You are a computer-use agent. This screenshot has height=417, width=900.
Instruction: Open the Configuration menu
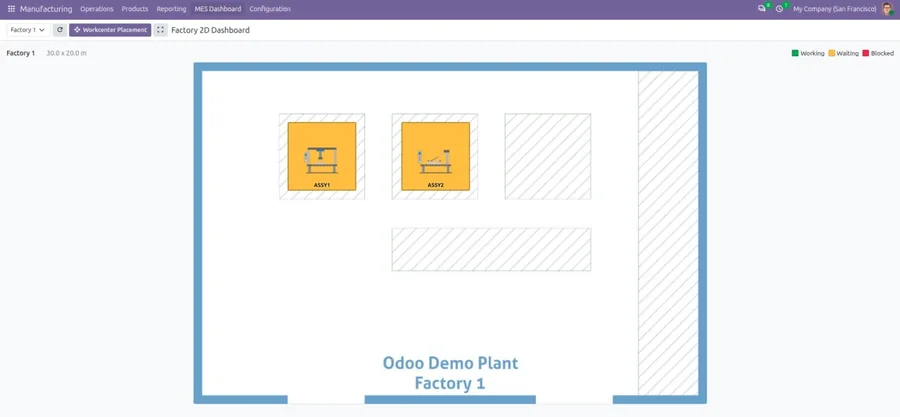tap(270, 9)
